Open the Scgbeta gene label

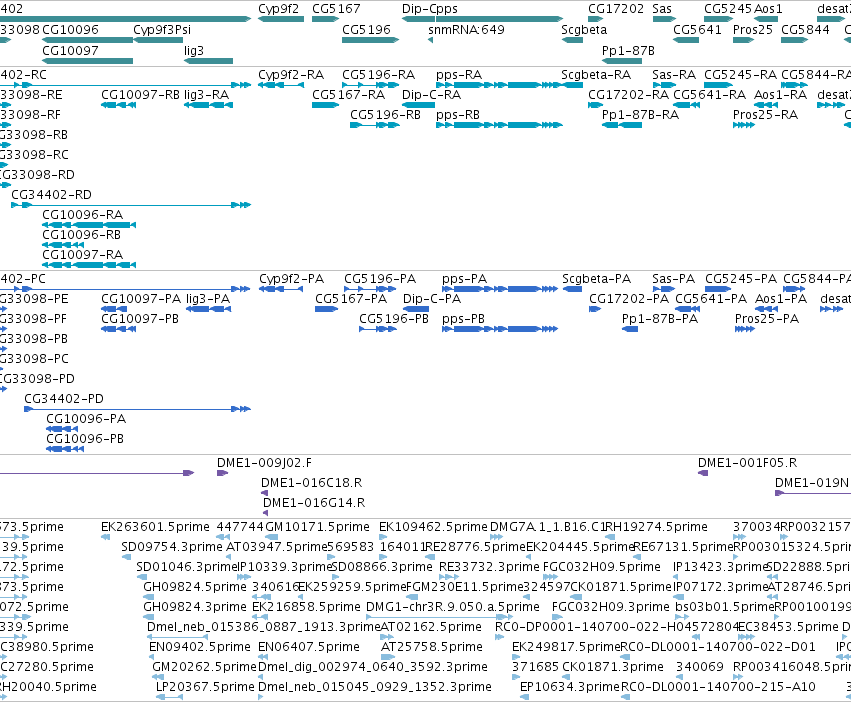(x=584, y=30)
